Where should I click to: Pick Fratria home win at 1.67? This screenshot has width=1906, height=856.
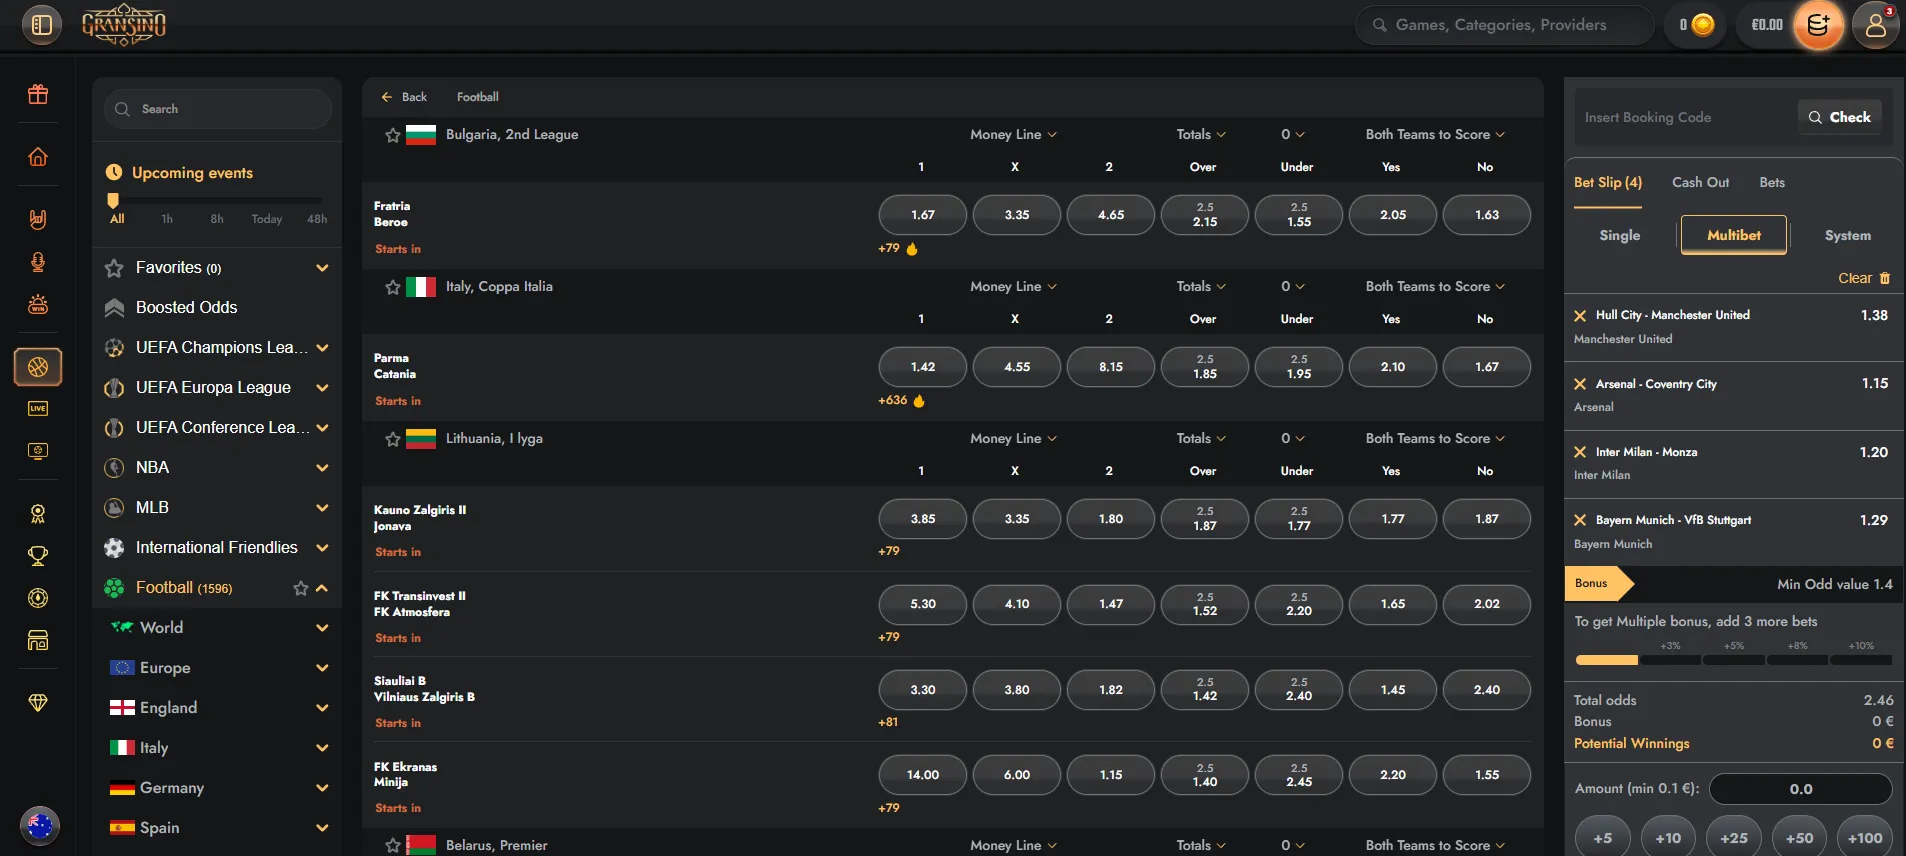tap(923, 215)
